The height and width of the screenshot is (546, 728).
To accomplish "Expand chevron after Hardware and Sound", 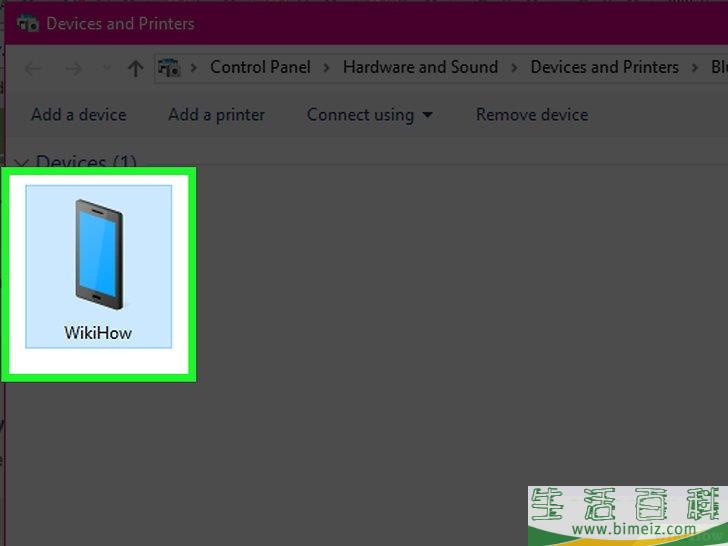I will click(514, 68).
